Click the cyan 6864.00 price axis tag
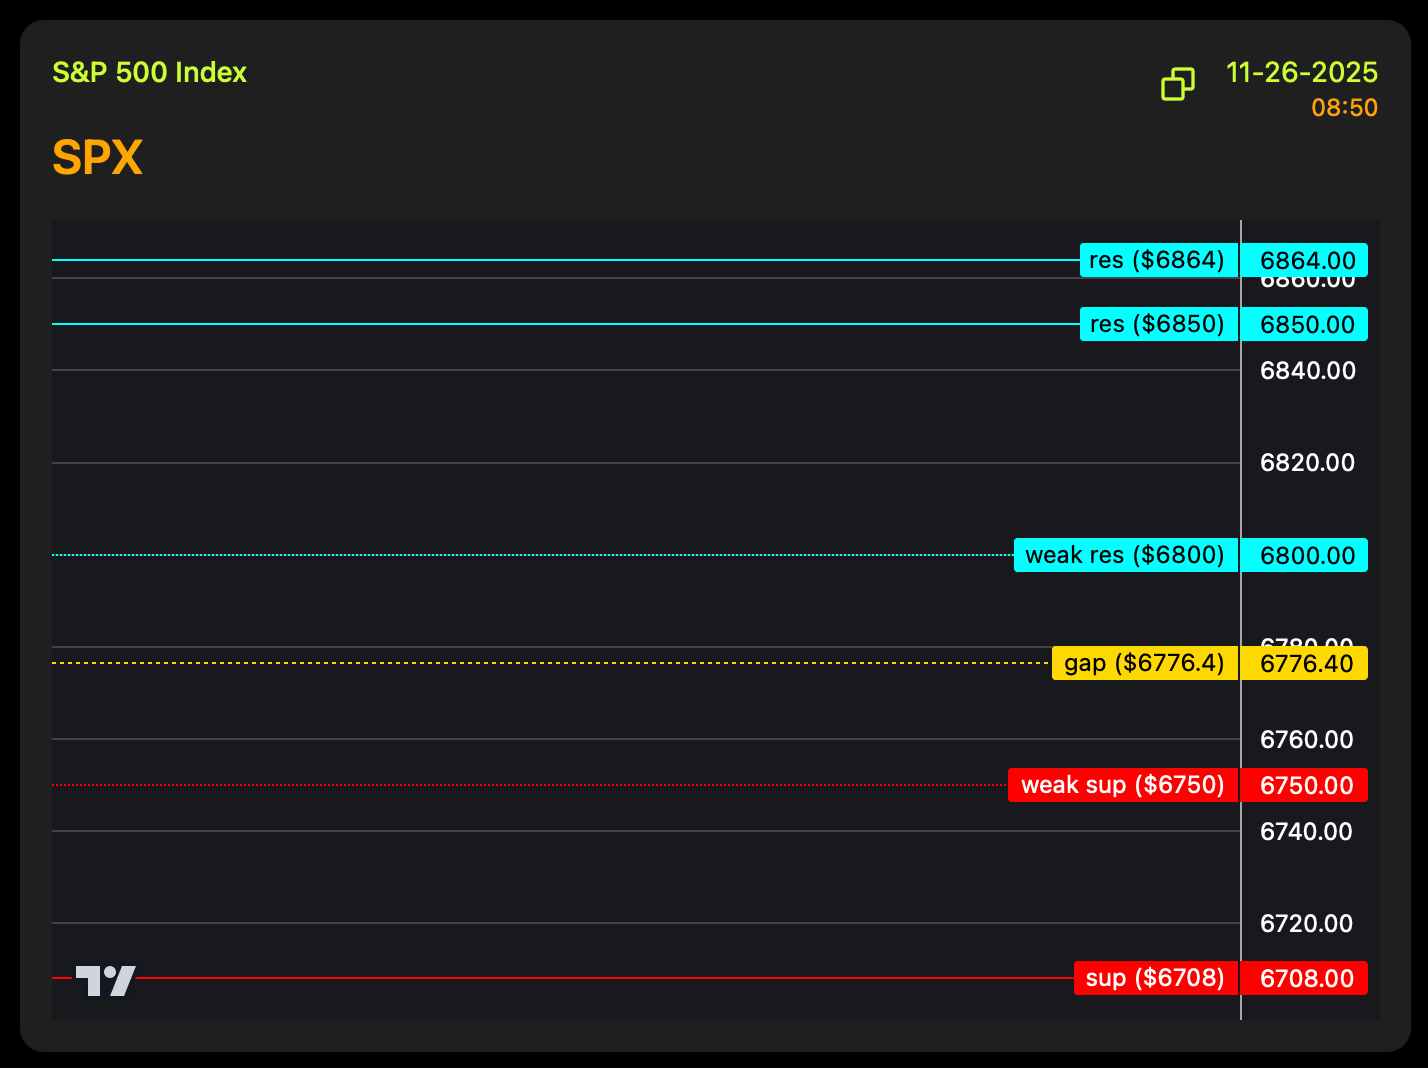The height and width of the screenshot is (1068, 1428). coord(1305,261)
